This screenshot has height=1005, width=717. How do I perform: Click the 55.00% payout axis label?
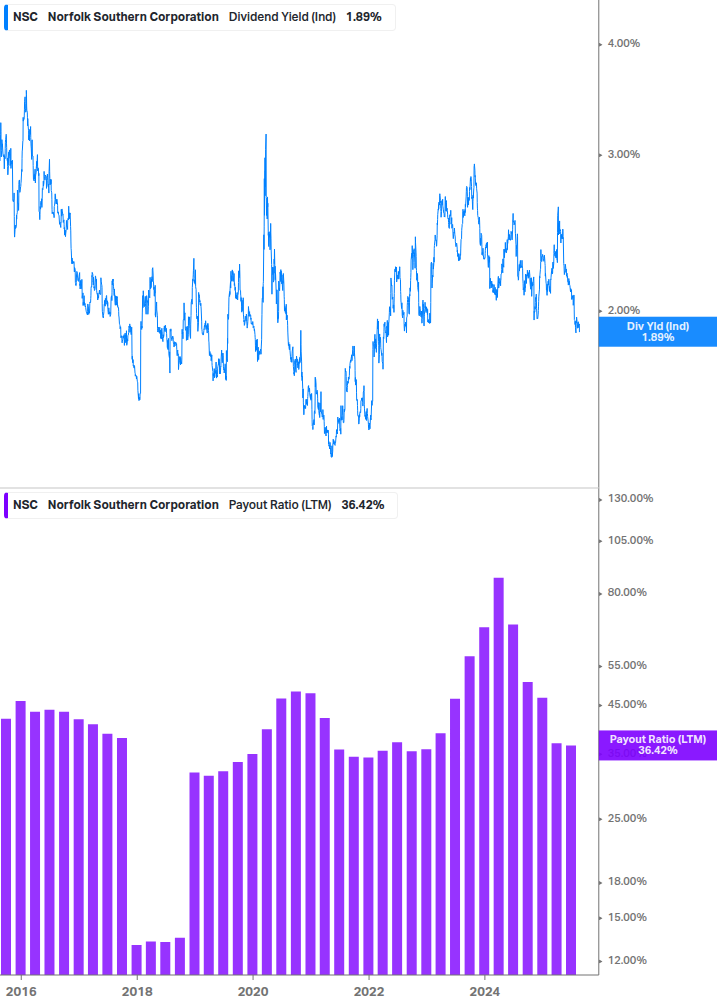coord(627,665)
